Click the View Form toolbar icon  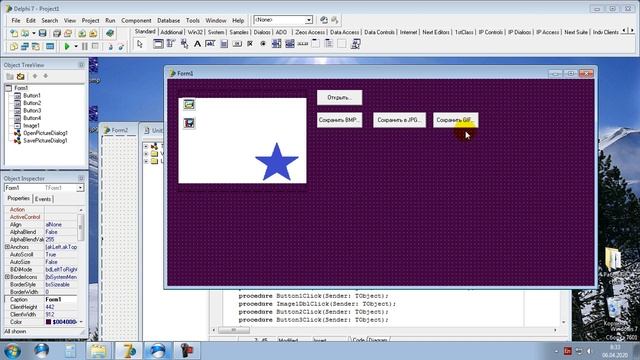[x=25, y=47]
